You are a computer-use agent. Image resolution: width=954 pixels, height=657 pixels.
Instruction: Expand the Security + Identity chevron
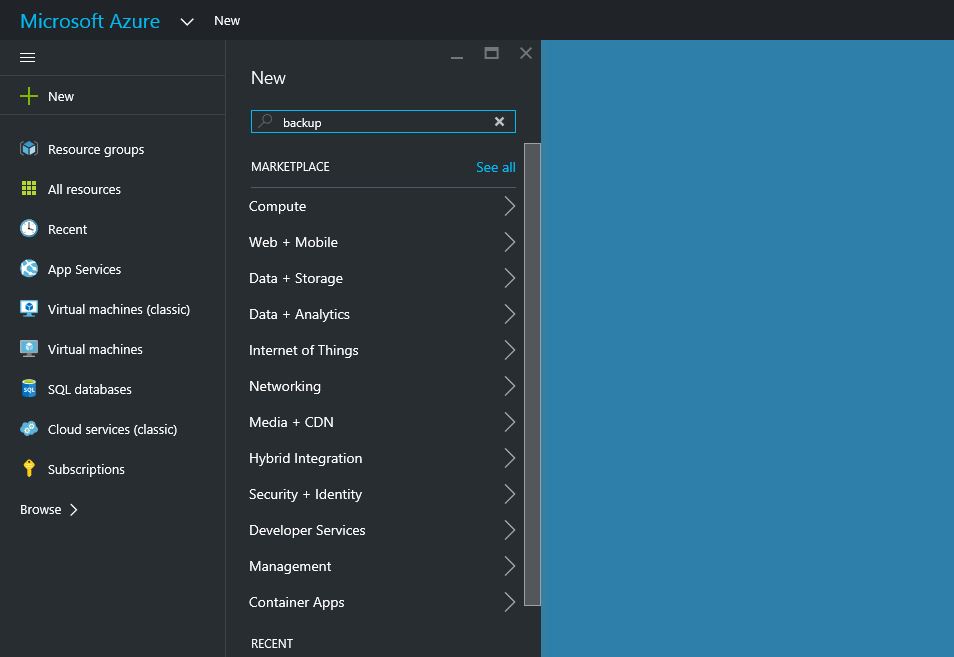pyautogui.click(x=510, y=494)
